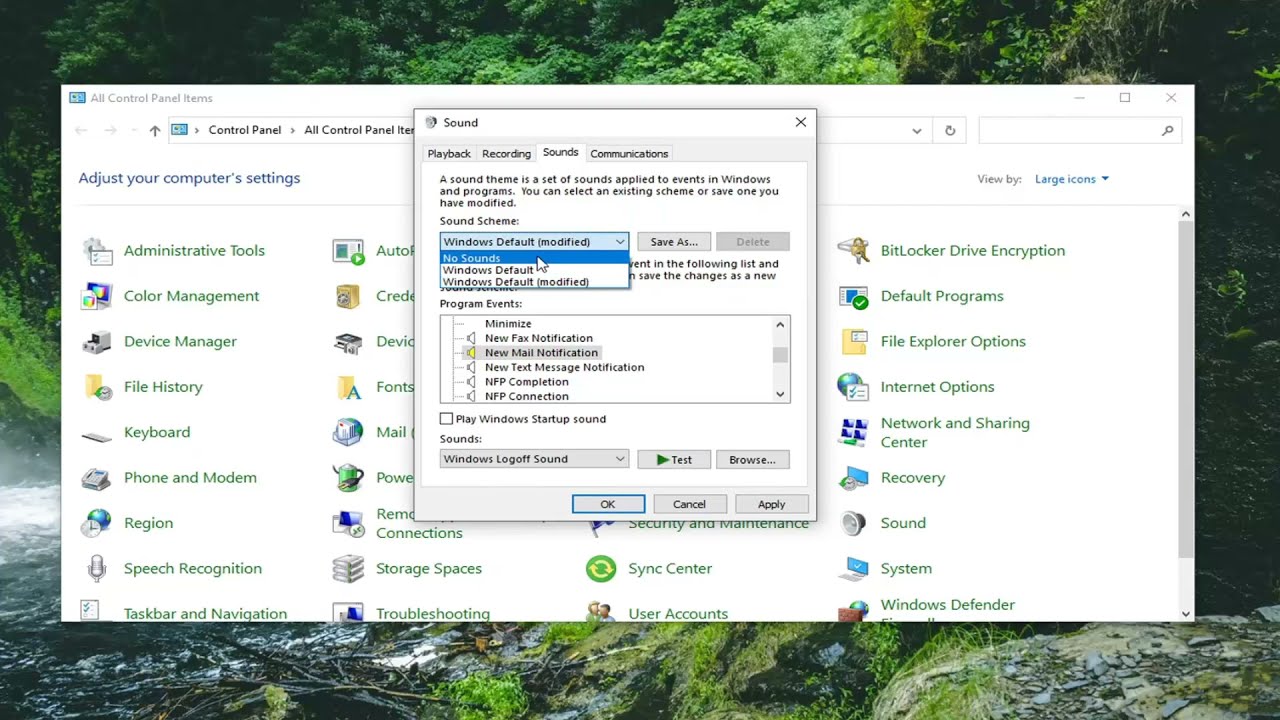This screenshot has width=1280, height=720.
Task: Enable Play Windows Startup sound checkbox
Action: pos(447,419)
